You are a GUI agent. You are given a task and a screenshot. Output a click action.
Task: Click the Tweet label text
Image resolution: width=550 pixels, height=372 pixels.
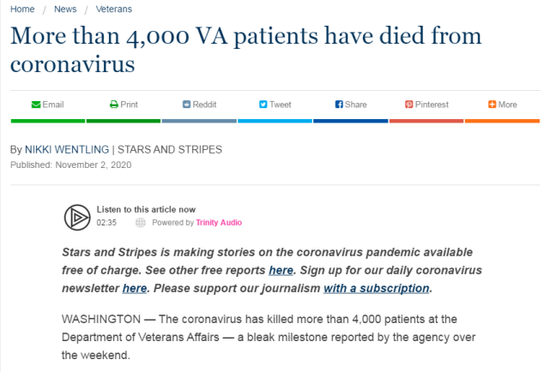280,104
